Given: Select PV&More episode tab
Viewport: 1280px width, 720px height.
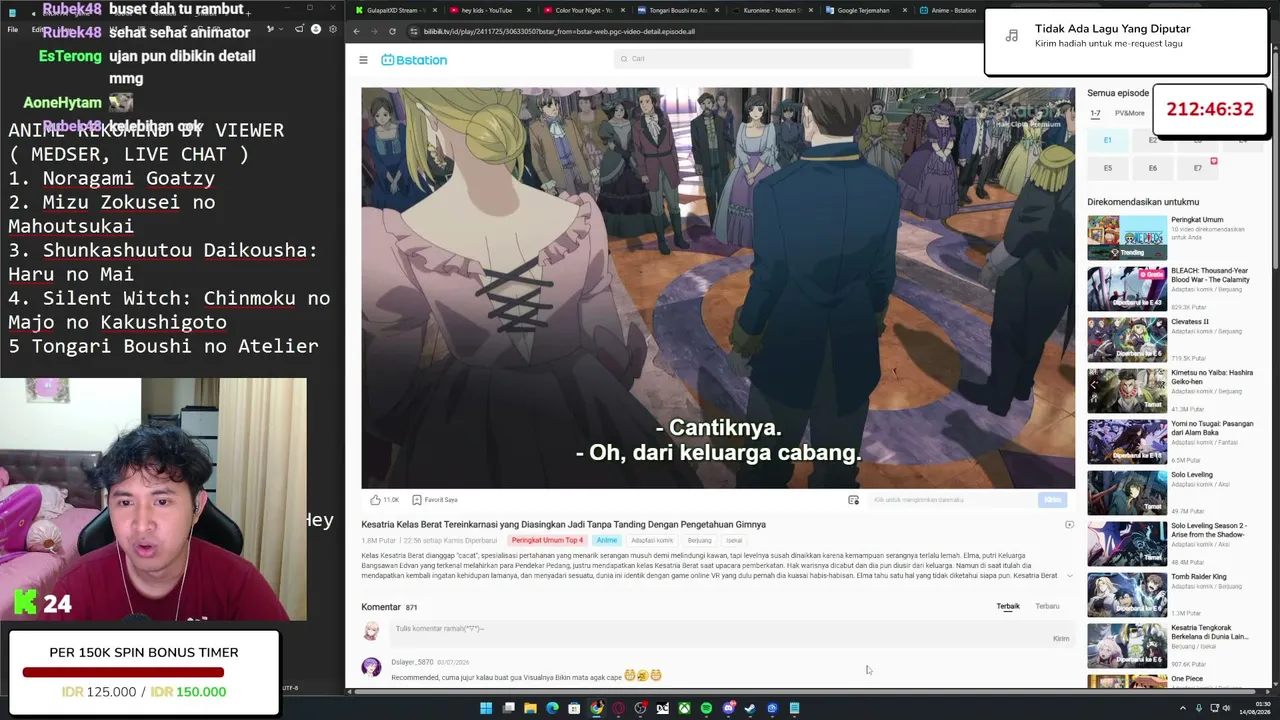Looking at the screenshot, I should 1130,114.
